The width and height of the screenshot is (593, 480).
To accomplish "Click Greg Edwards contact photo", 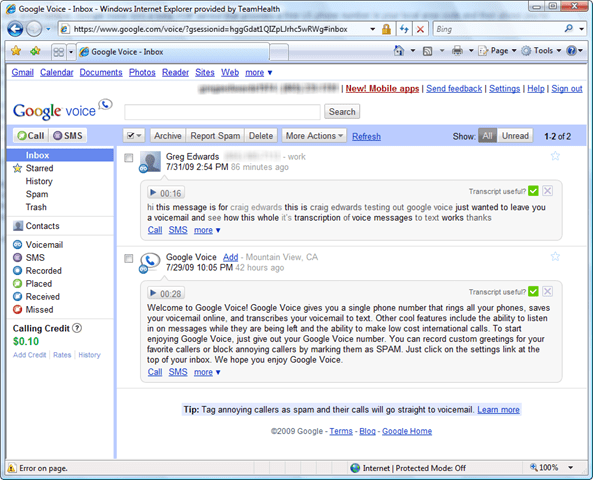I will (x=150, y=162).
